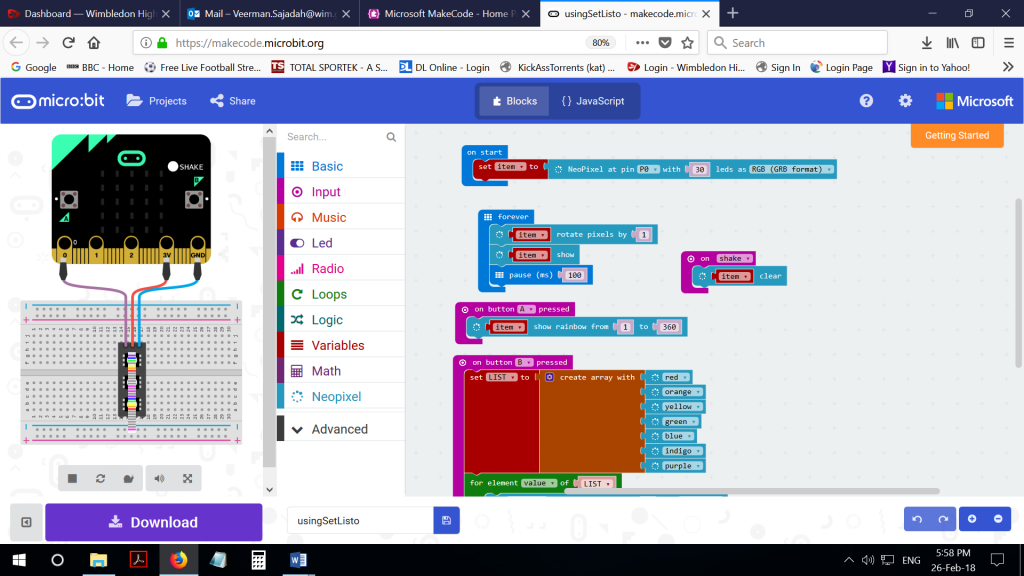Screen dimensions: 1024x576
Task: Reload the MakeCode page
Action: click(69, 43)
